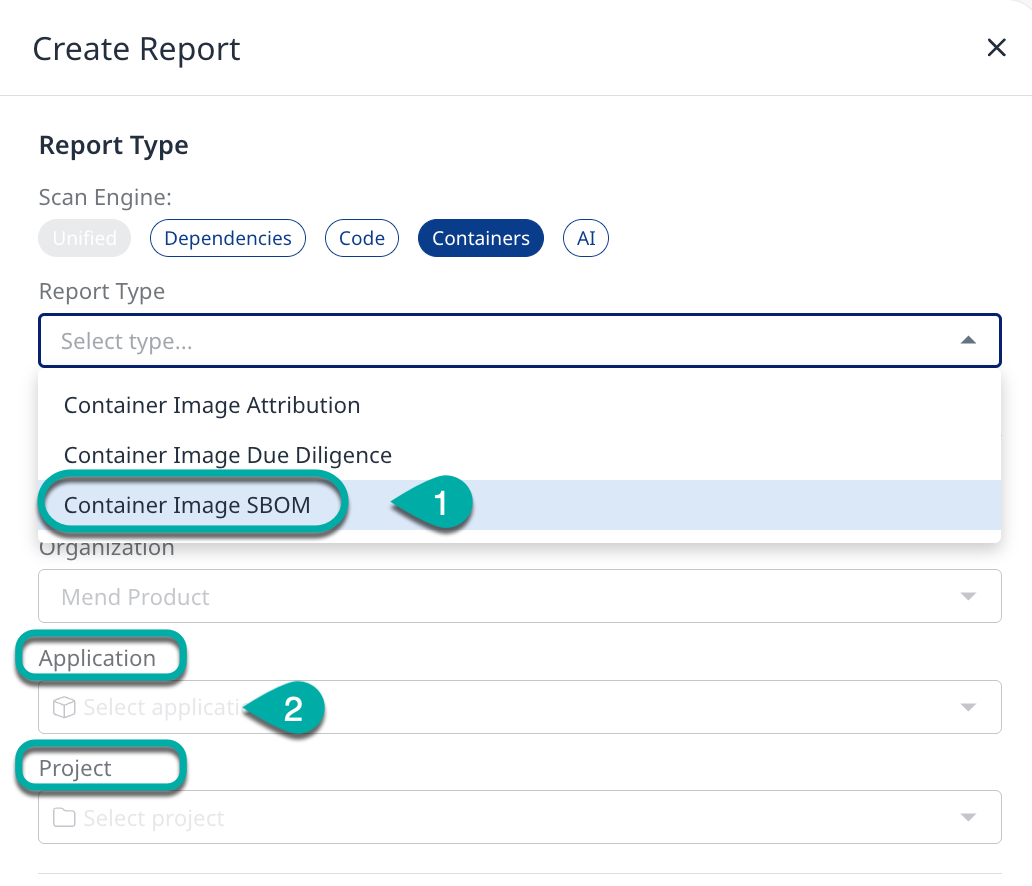Click the selected Containers scan engine chip

tap(481, 238)
